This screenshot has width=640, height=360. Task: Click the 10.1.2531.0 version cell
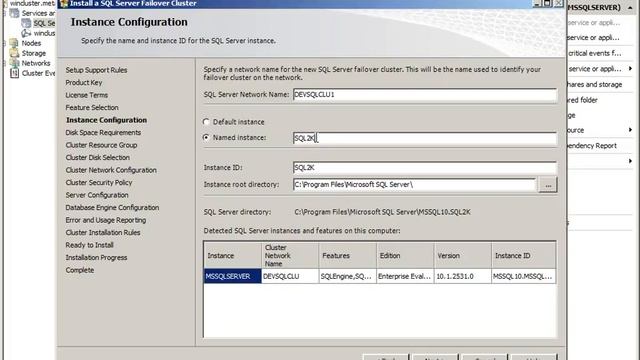(x=462, y=276)
